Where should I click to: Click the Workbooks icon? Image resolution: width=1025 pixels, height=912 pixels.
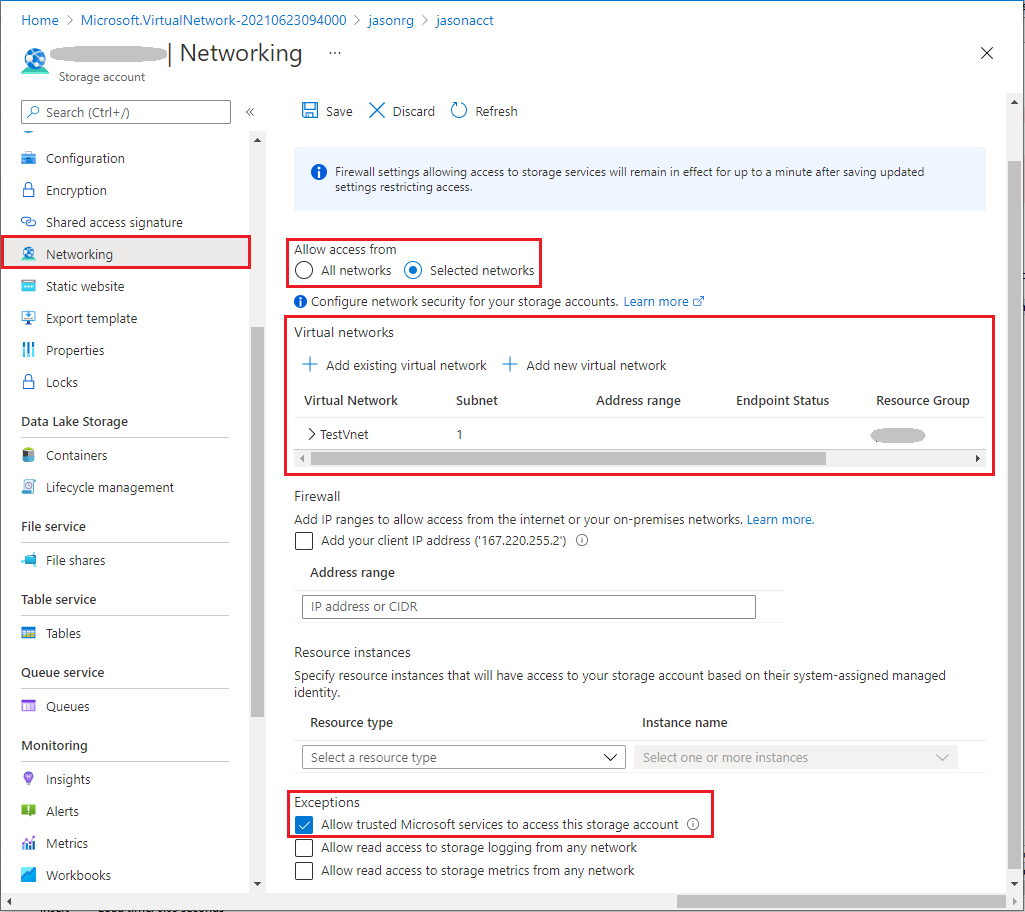point(29,875)
